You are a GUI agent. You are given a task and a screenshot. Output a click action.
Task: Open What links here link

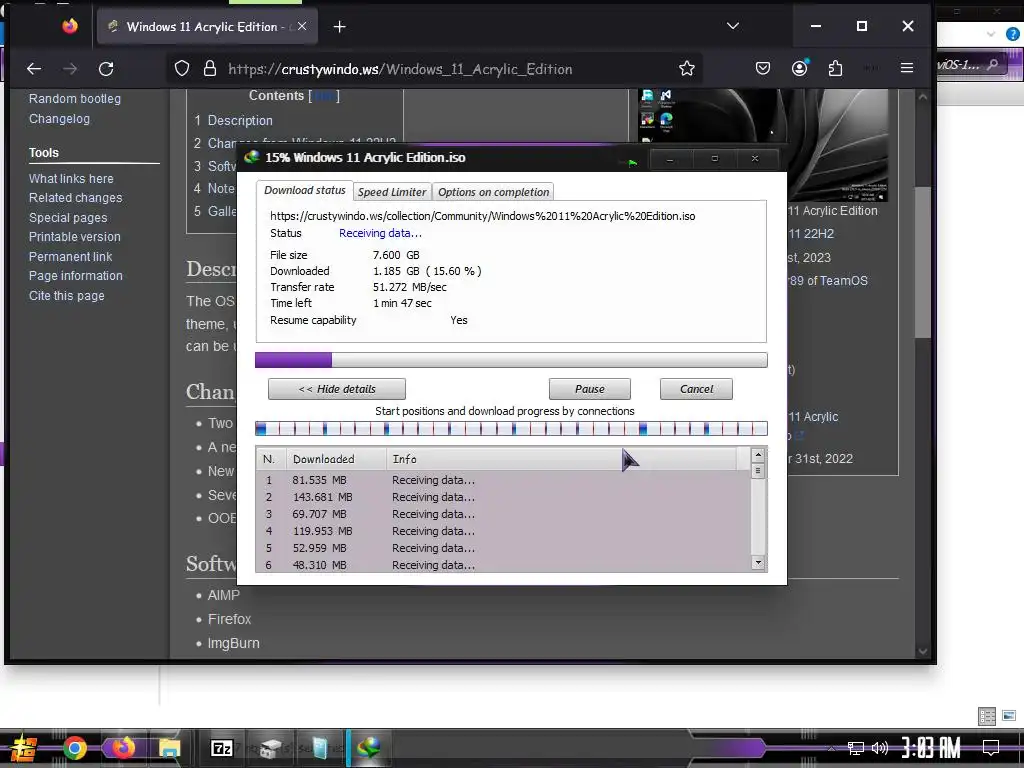click(x=71, y=178)
